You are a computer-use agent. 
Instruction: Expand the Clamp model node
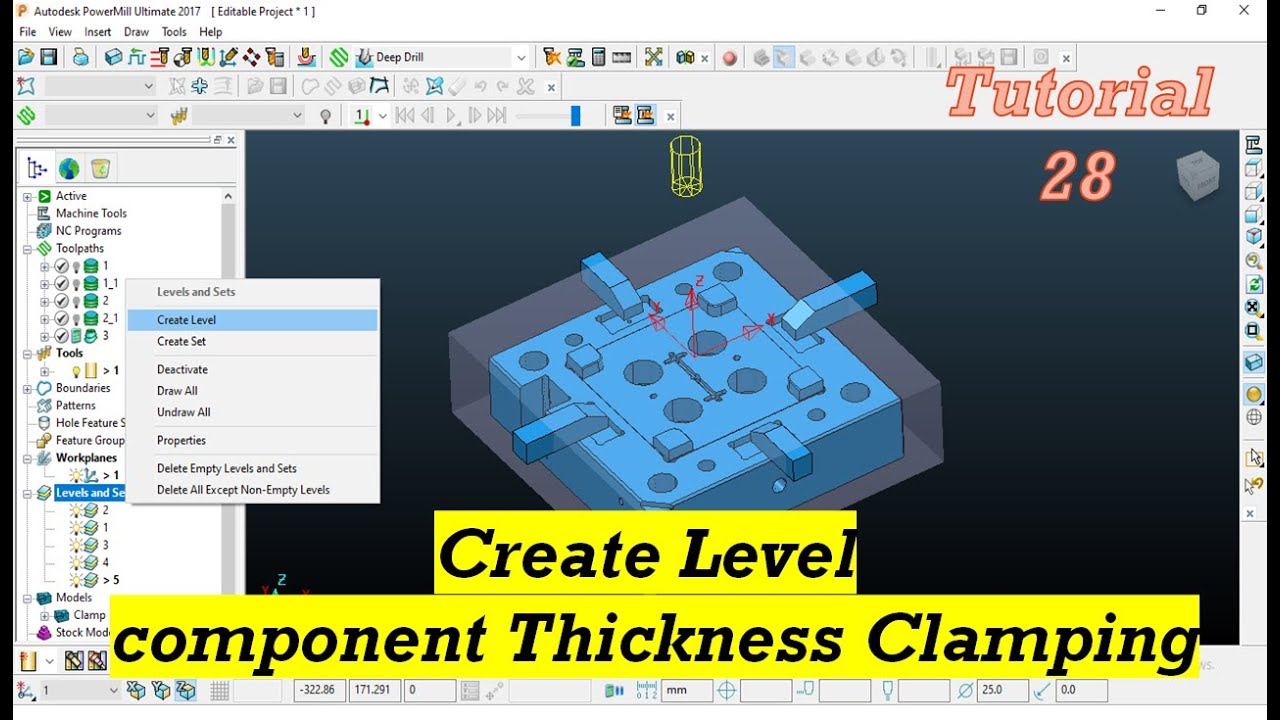click(44, 615)
